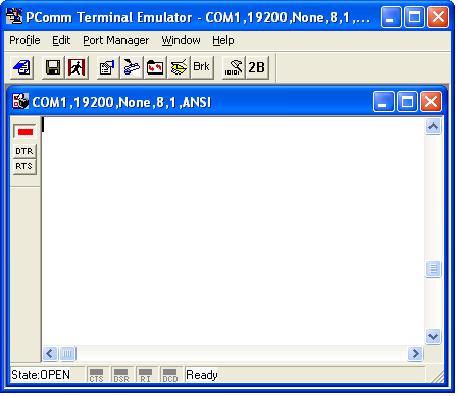The image size is (458, 396).
Task: Minimize the PComm Terminal Emulator window
Action: (x=391, y=17)
